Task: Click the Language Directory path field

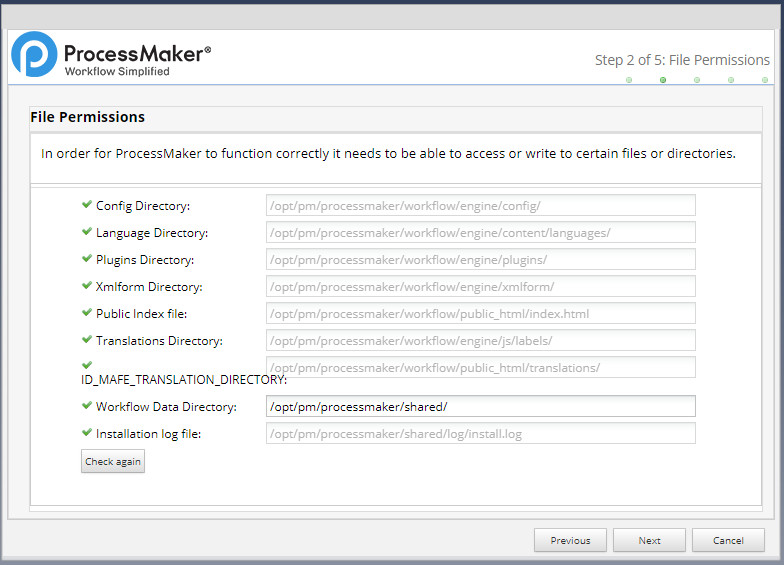Action: [x=480, y=232]
